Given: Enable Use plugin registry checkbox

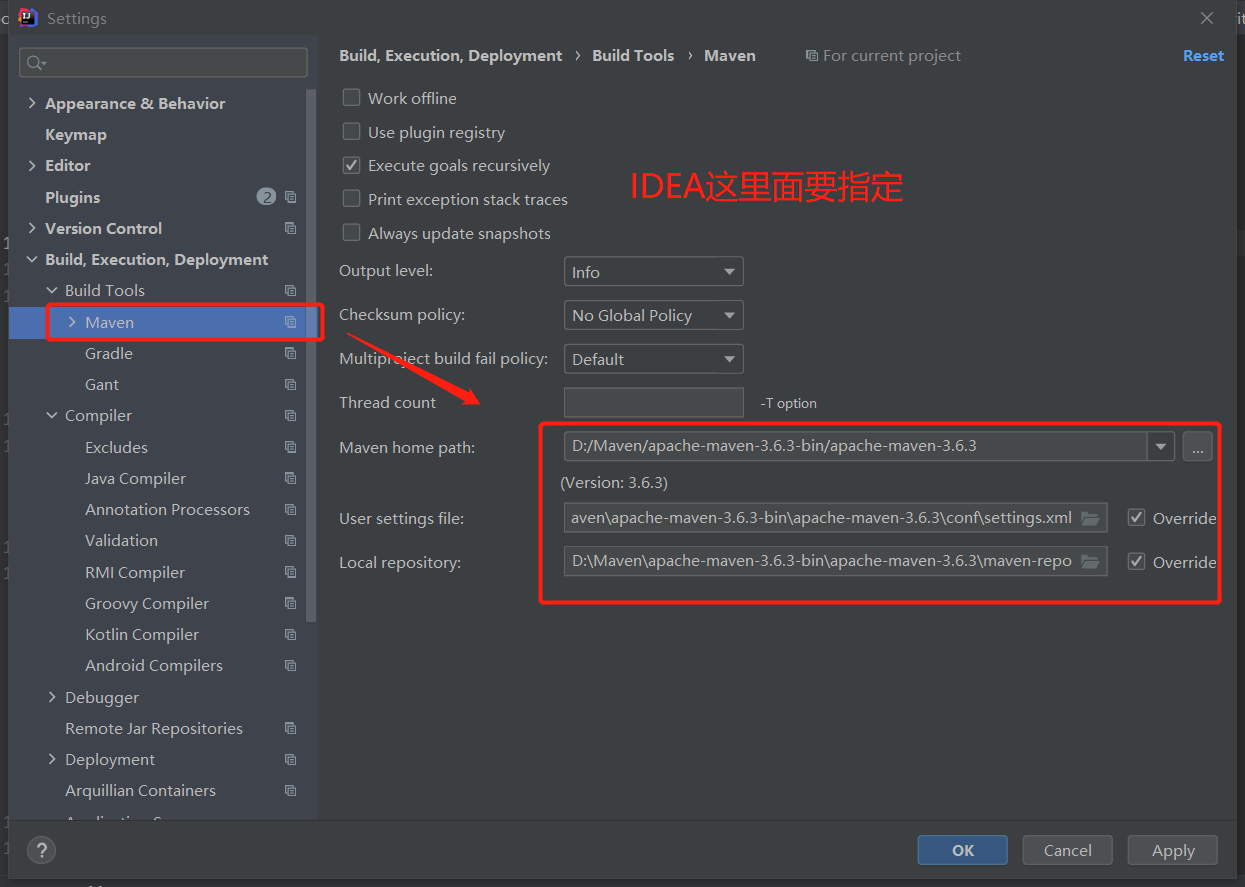Looking at the screenshot, I should point(351,132).
